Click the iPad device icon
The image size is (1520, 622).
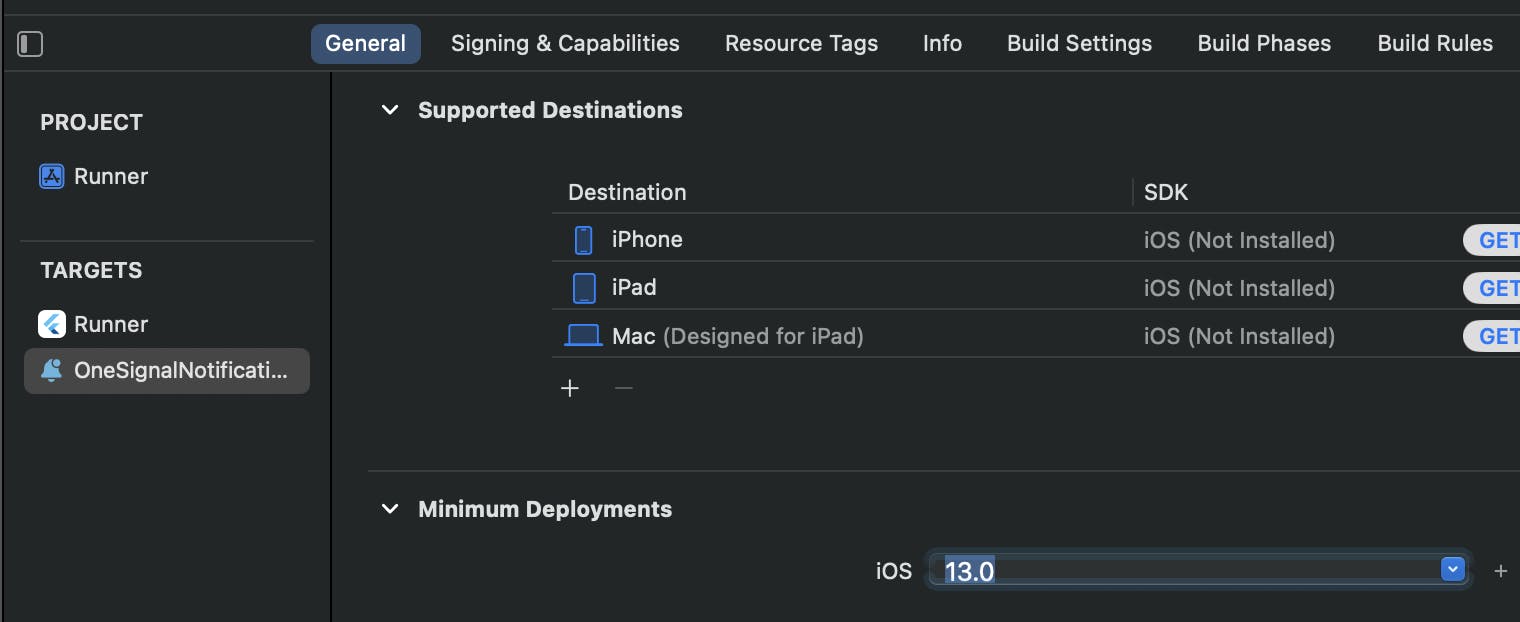coord(584,288)
